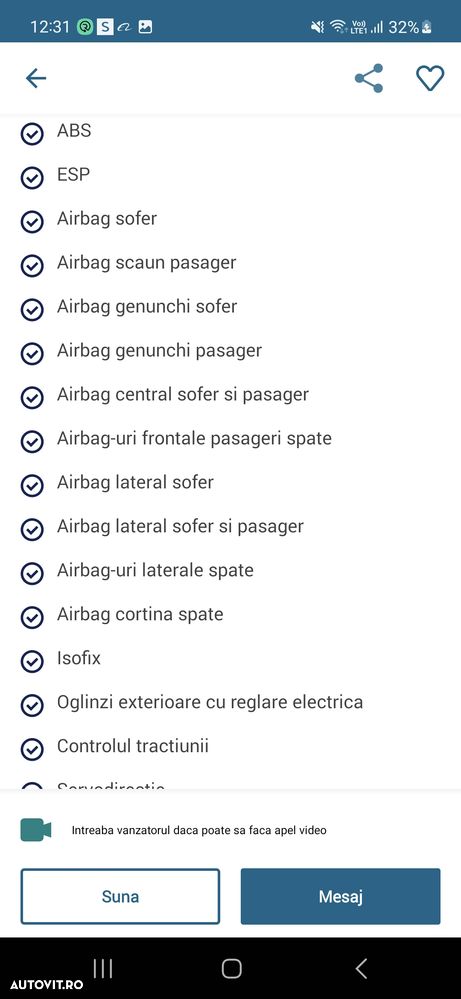Tap the Android home button
Screen dimensions: 461x999
coord(231,969)
